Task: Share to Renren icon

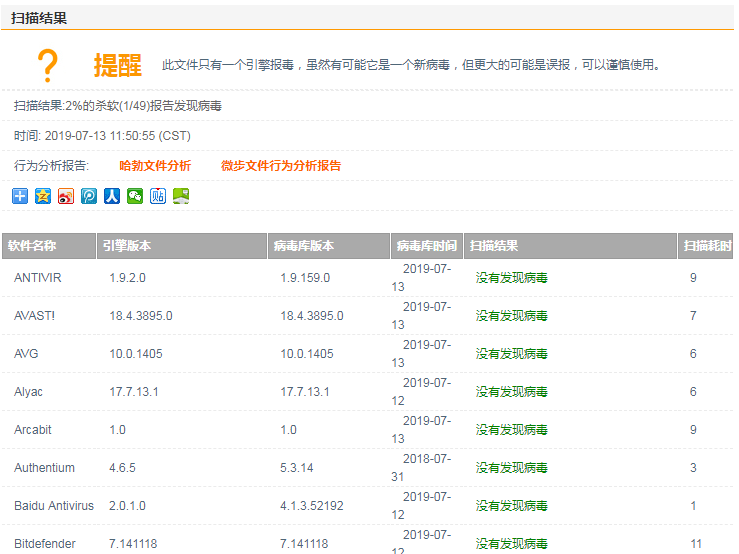Action: 112,196
